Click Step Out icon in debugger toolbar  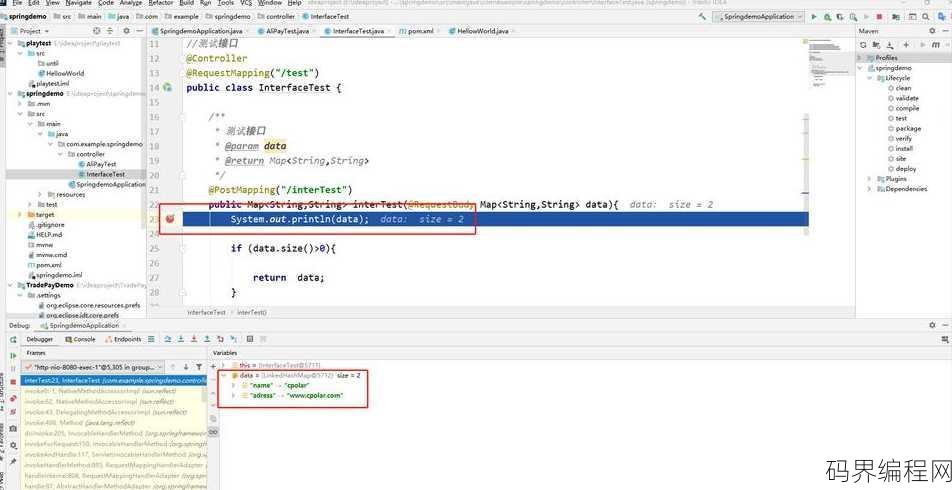click(x=207, y=339)
